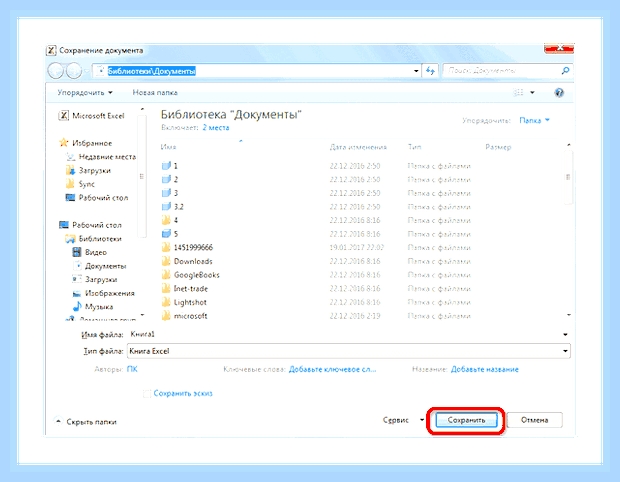The height and width of the screenshot is (482, 620).
Task: Sort by the Размер column header
Action: [498, 147]
